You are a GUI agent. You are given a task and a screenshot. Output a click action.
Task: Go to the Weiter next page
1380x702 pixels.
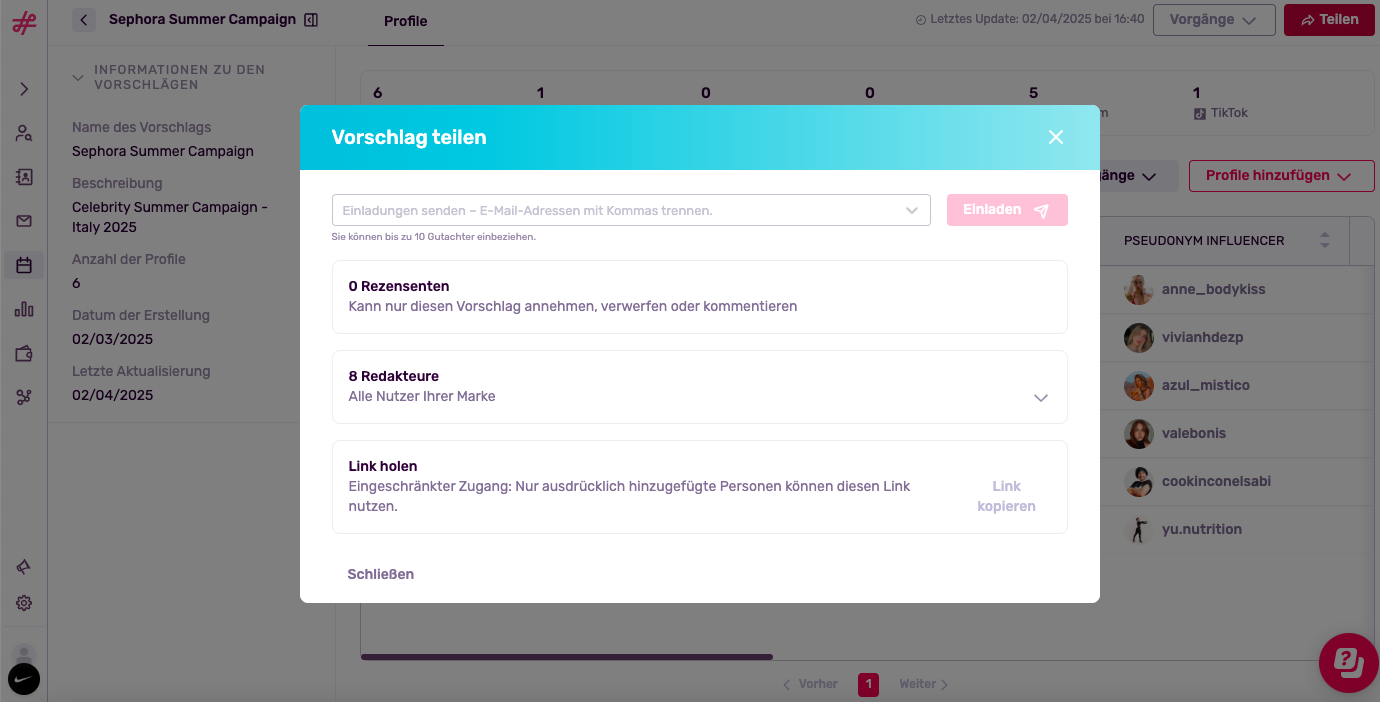click(924, 684)
